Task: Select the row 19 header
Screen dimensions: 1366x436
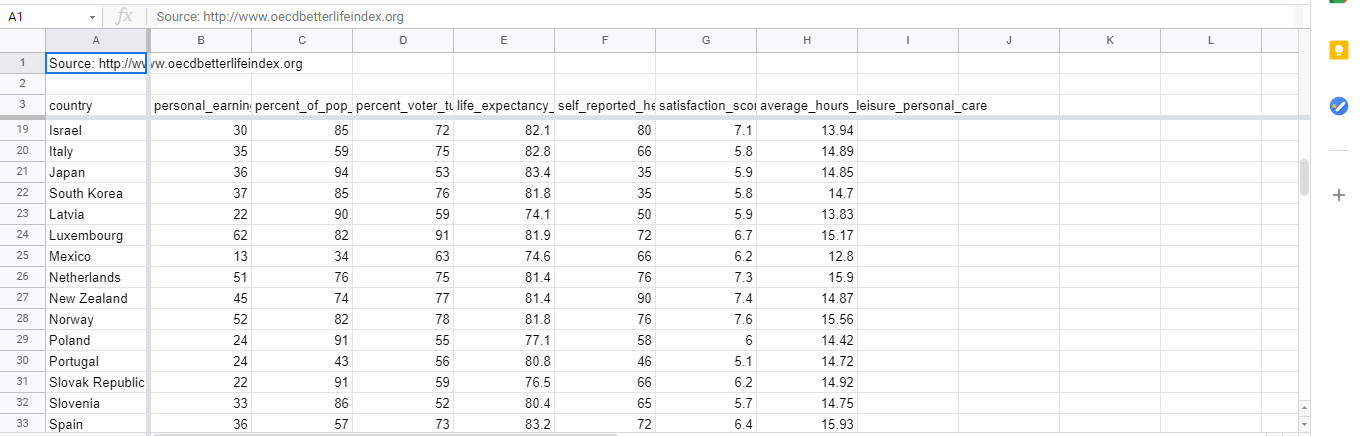Action: (22, 130)
